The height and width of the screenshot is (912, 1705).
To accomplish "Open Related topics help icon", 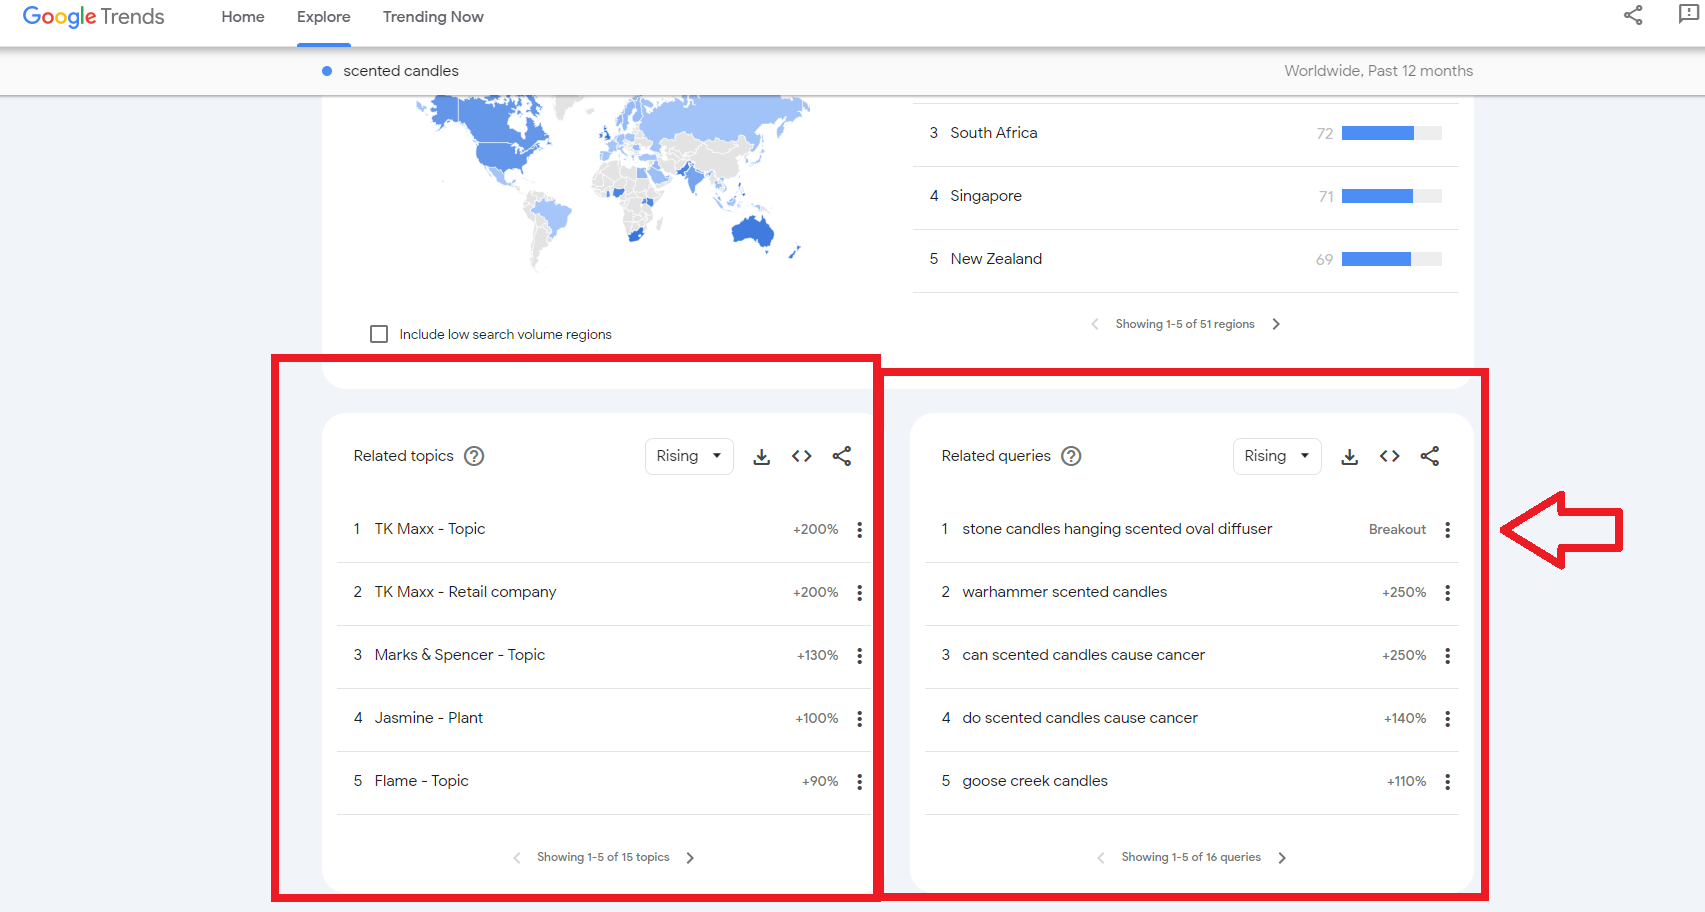I will 475,456.
